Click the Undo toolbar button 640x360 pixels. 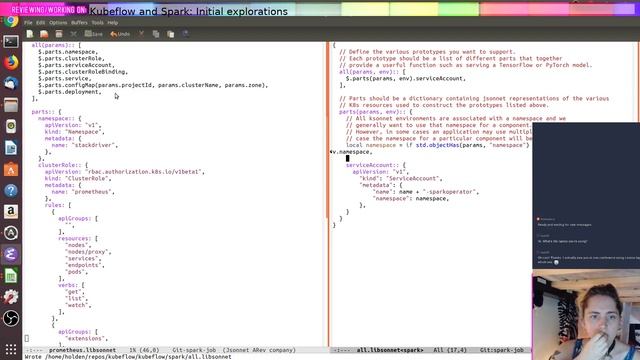click(x=120, y=34)
